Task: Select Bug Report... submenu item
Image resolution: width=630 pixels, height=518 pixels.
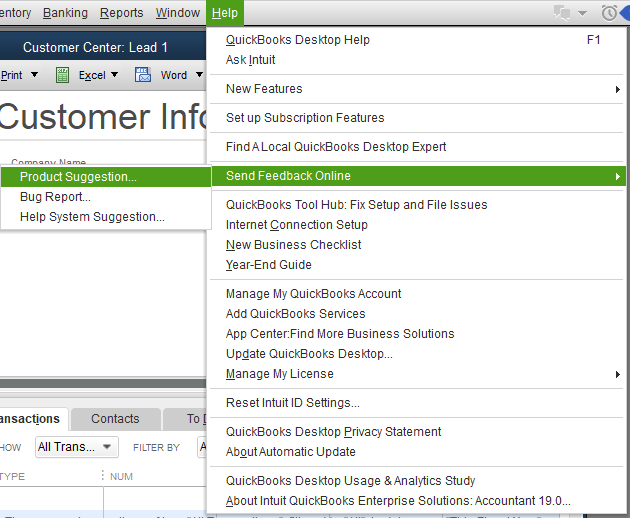Action: (106, 197)
